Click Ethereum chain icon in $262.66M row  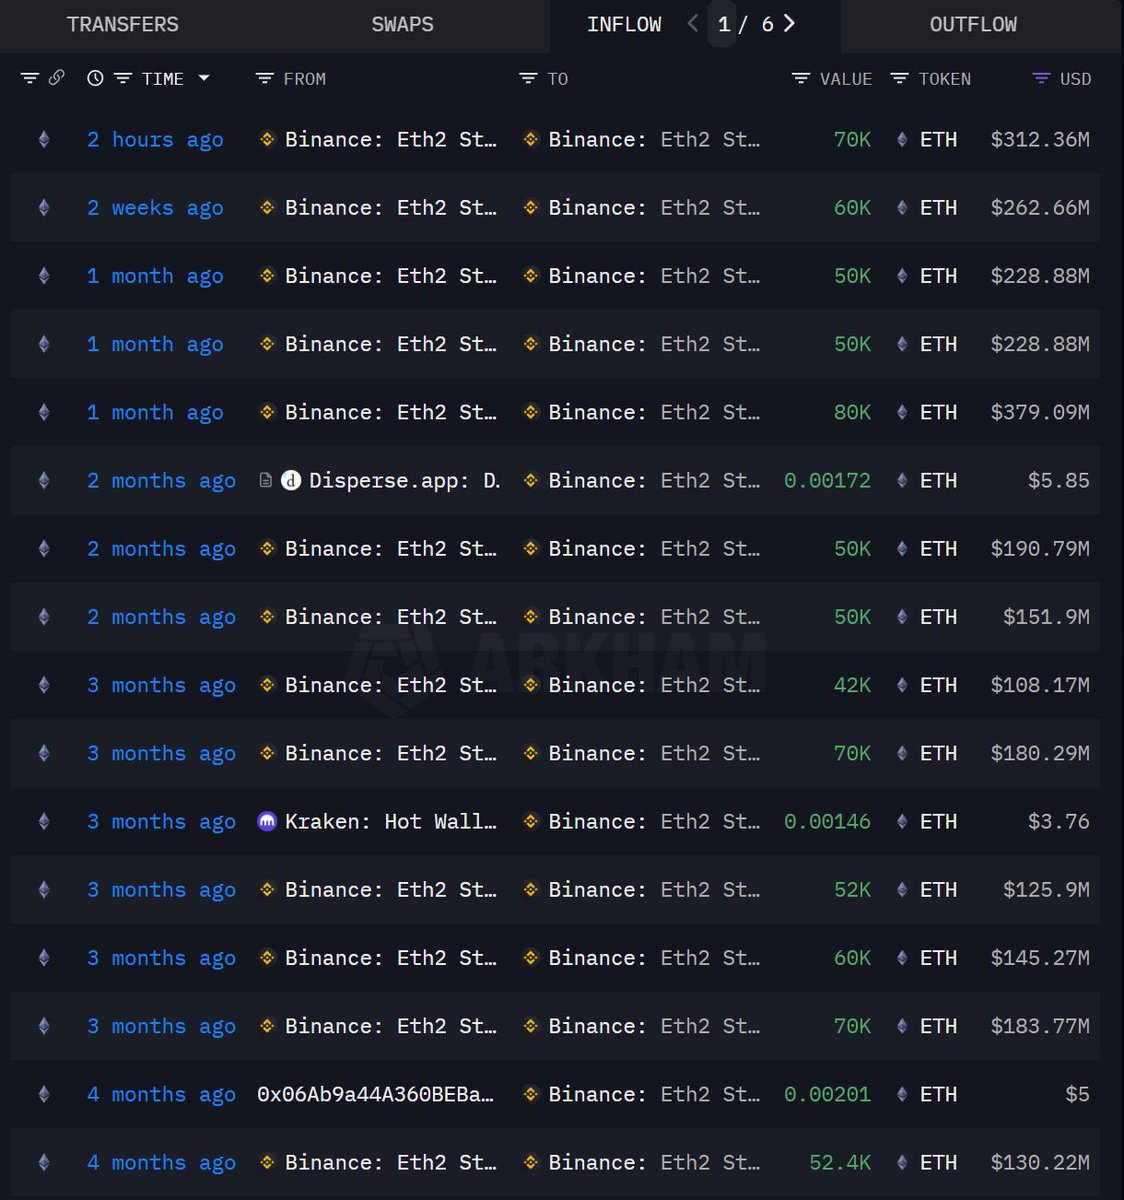click(x=44, y=208)
